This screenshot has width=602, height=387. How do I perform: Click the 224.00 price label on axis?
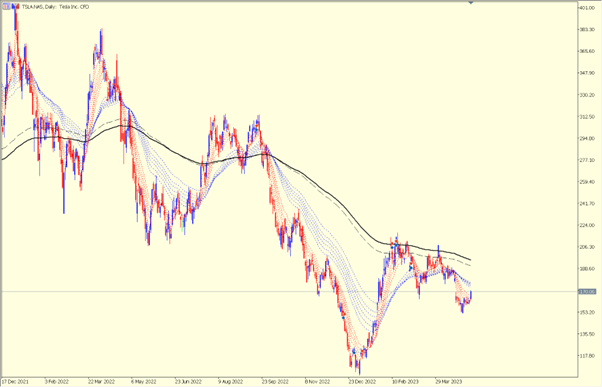tap(587, 225)
